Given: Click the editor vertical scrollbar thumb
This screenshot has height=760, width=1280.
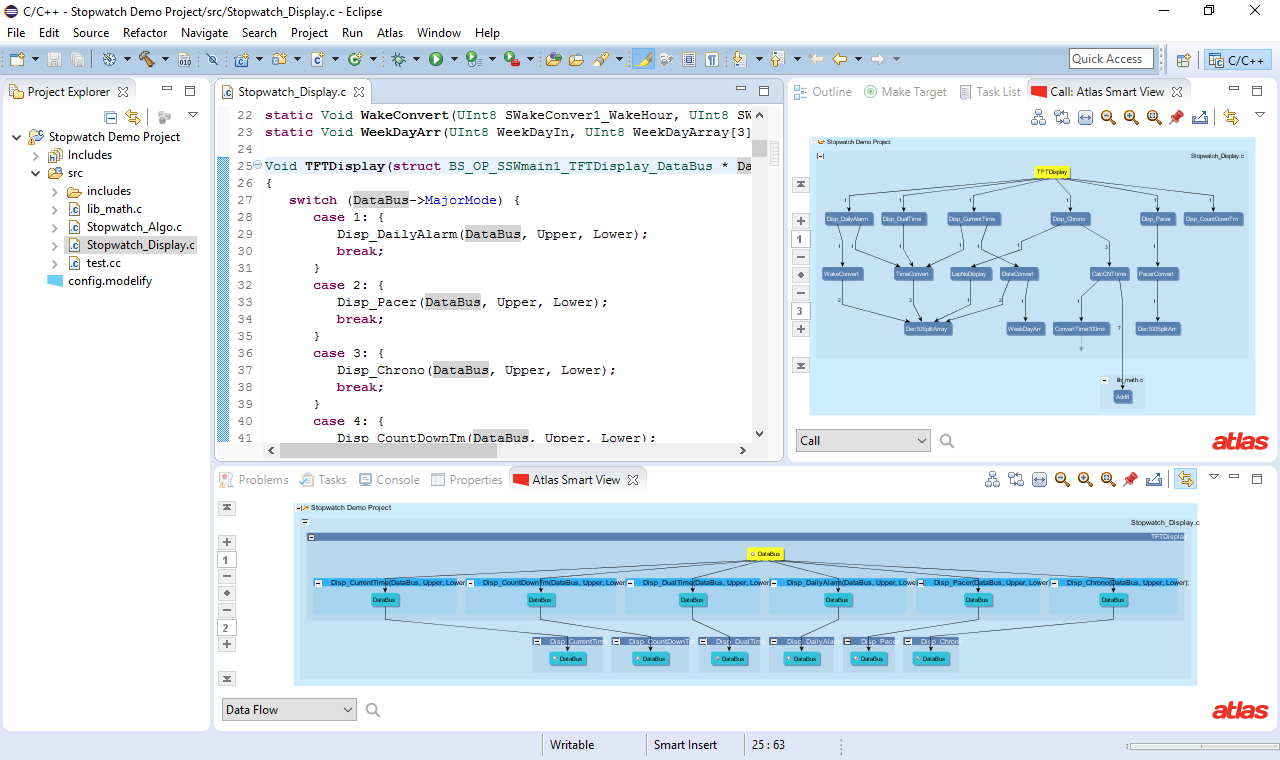Looking at the screenshot, I should (x=760, y=150).
